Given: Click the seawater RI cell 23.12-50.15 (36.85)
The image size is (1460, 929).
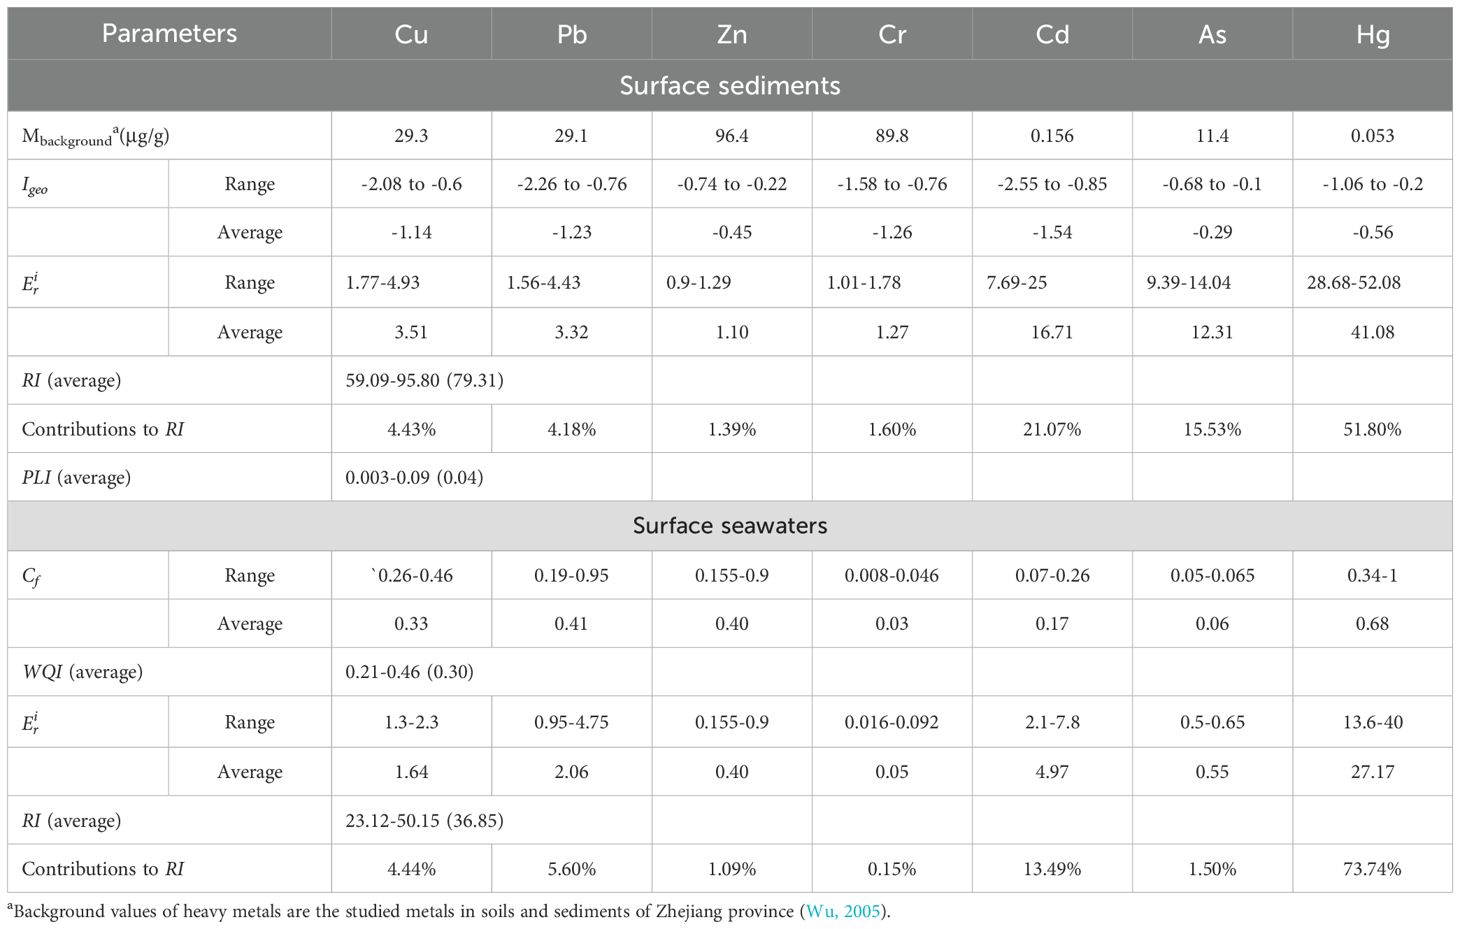Looking at the screenshot, I should click(x=425, y=821).
